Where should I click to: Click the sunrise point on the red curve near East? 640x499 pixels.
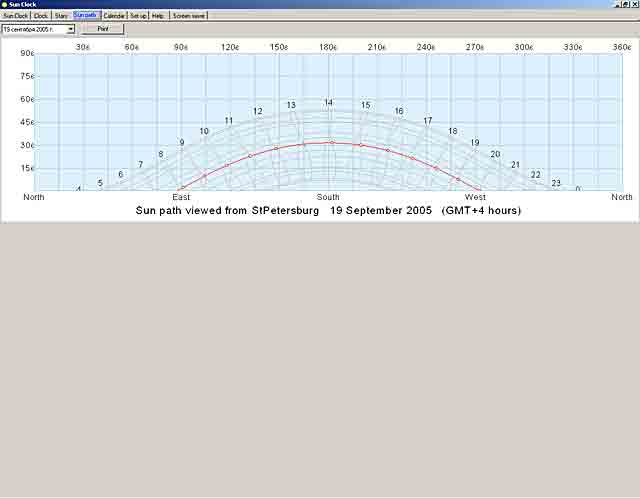[x=182, y=188]
